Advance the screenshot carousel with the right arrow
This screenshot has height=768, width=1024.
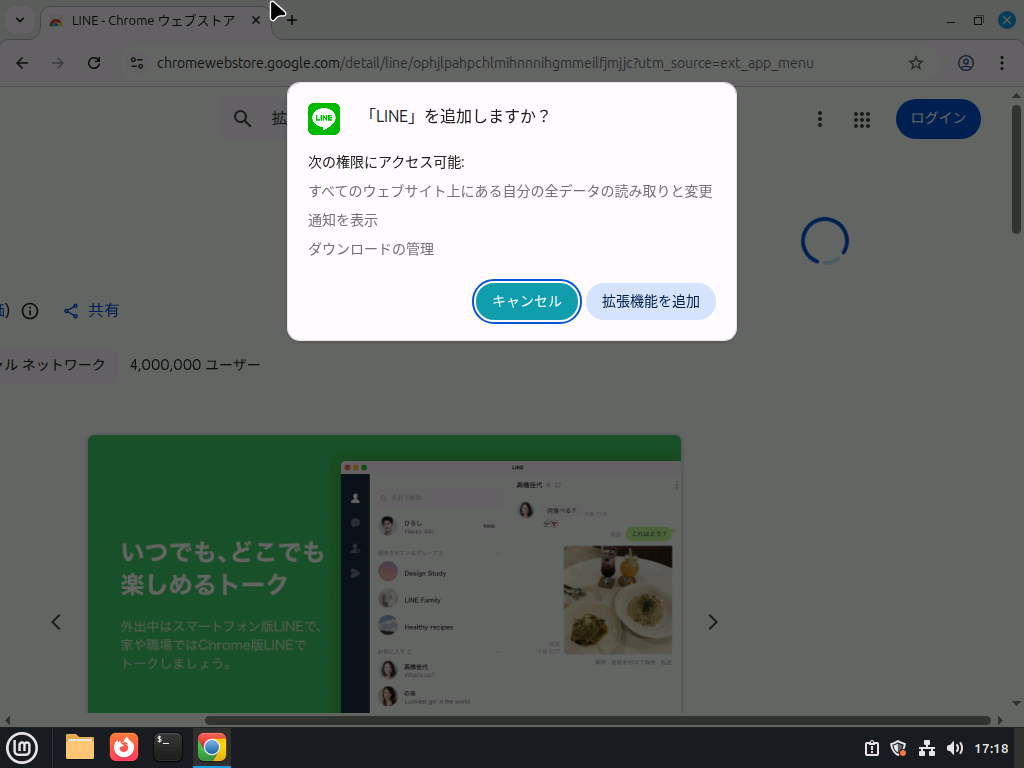712,621
